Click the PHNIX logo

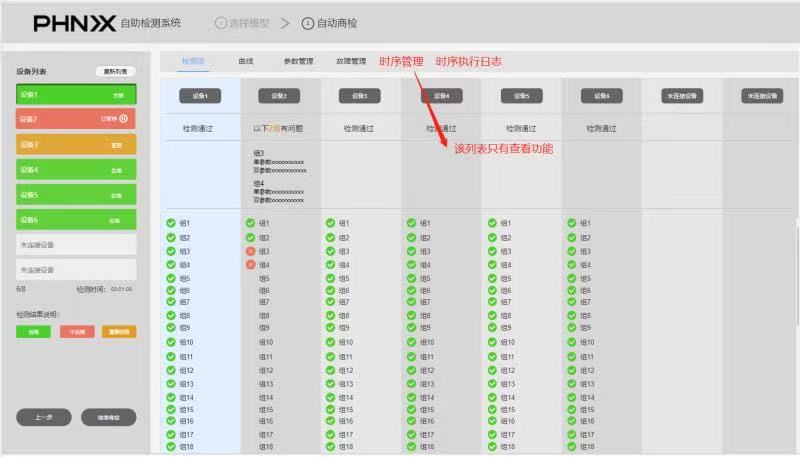pyautogui.click(x=74, y=23)
